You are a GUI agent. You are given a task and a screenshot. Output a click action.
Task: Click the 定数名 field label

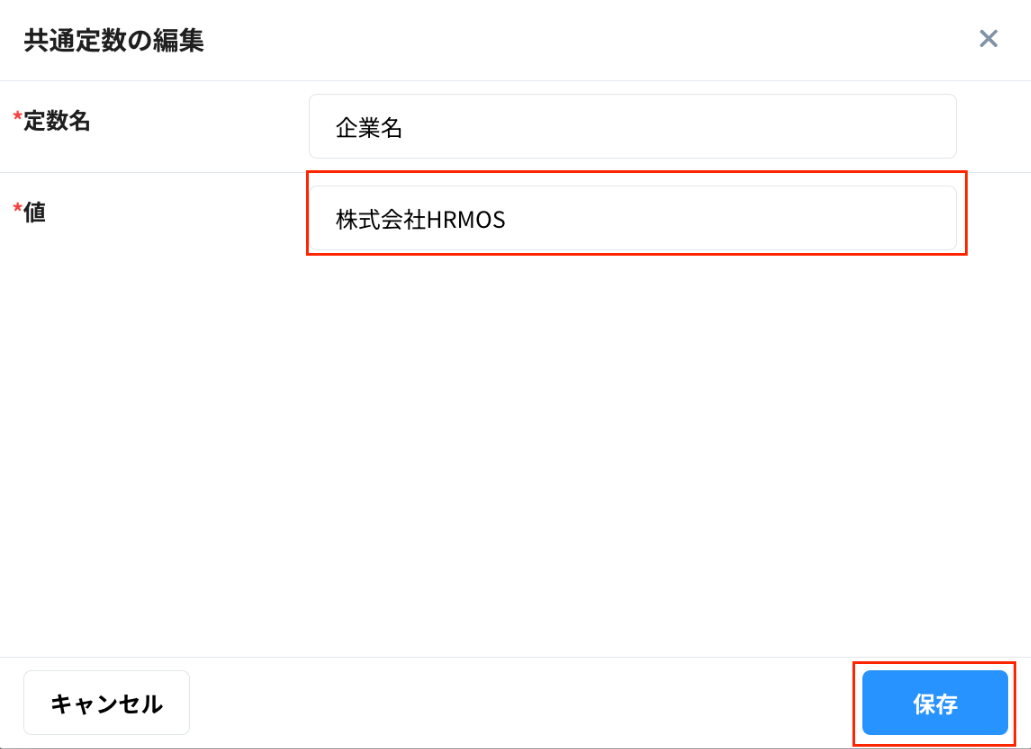(x=57, y=122)
